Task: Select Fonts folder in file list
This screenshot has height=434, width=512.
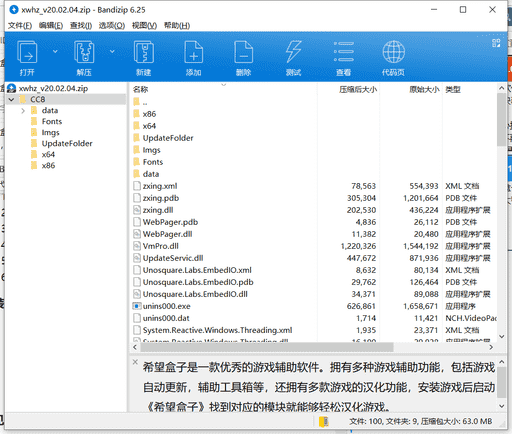Action: (153, 162)
